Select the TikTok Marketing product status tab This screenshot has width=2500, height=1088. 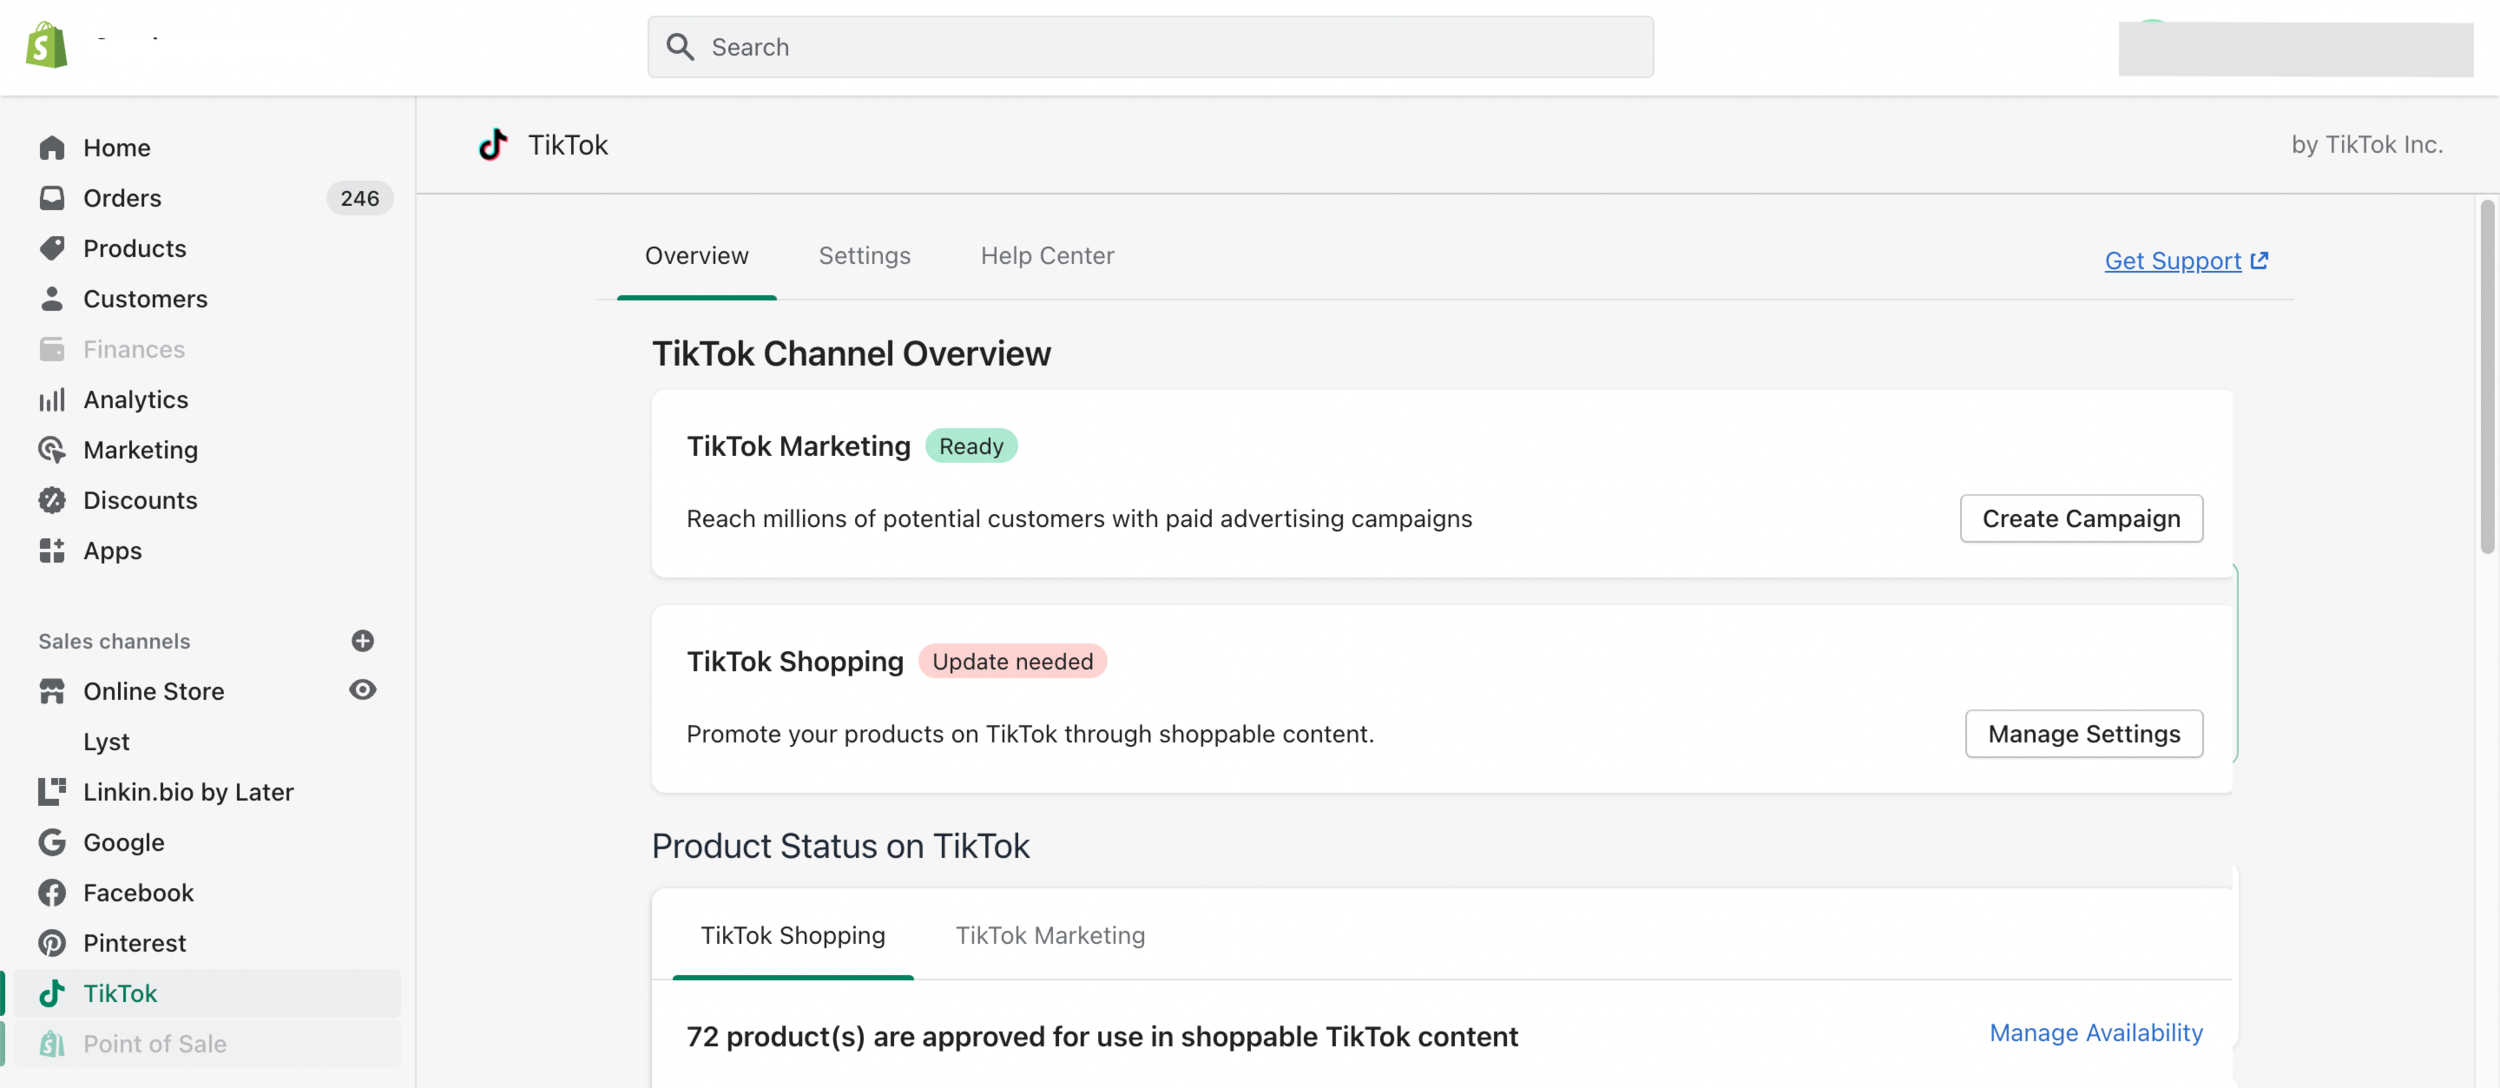[x=1050, y=935]
